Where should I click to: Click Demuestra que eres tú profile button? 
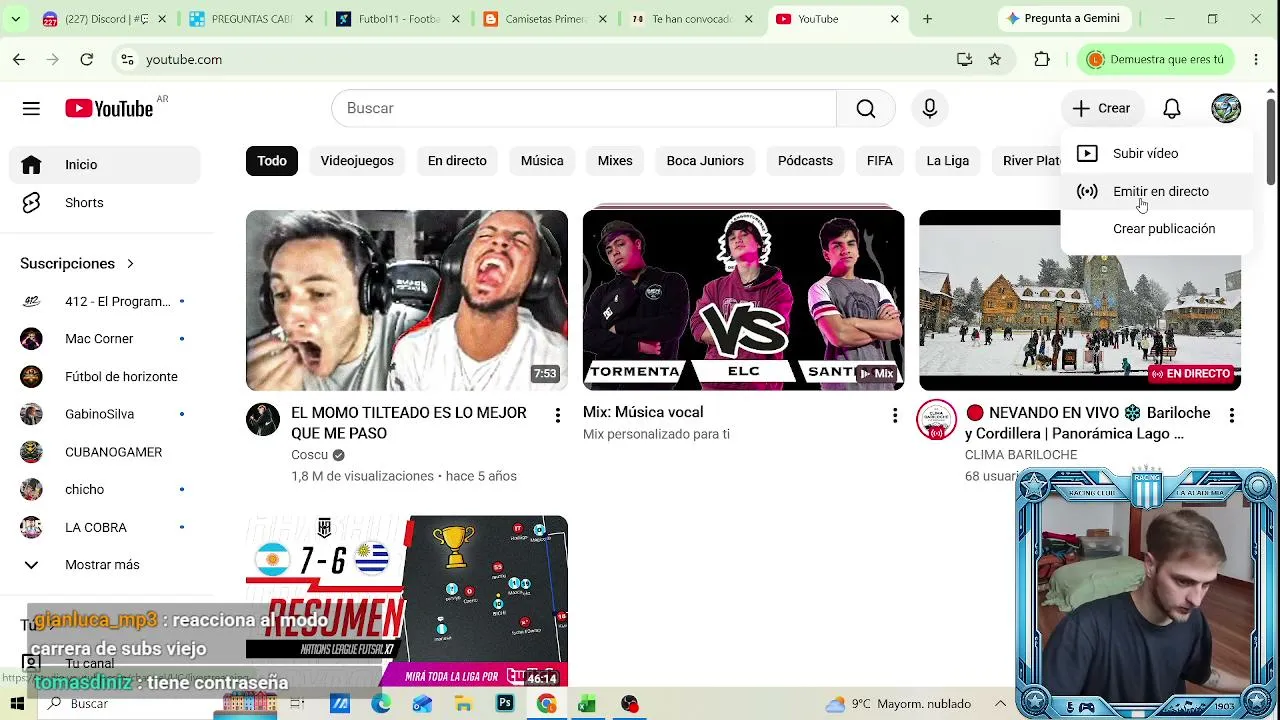pos(1158,59)
